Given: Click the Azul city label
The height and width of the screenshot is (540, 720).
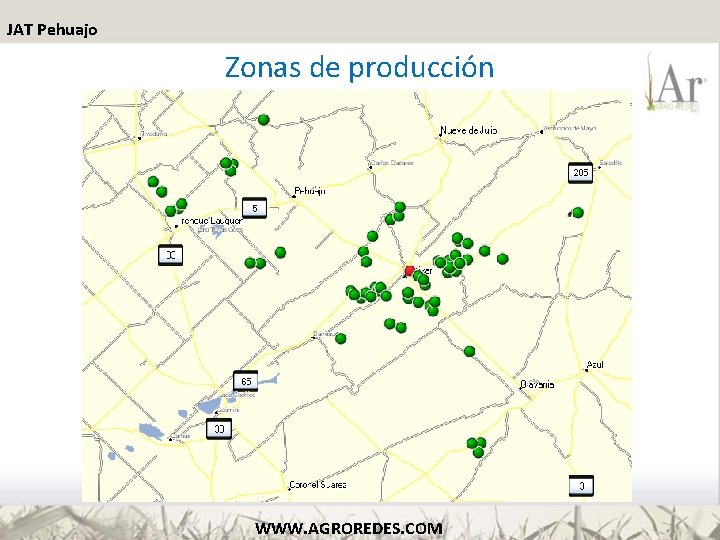Looking at the screenshot, I should [x=595, y=365].
